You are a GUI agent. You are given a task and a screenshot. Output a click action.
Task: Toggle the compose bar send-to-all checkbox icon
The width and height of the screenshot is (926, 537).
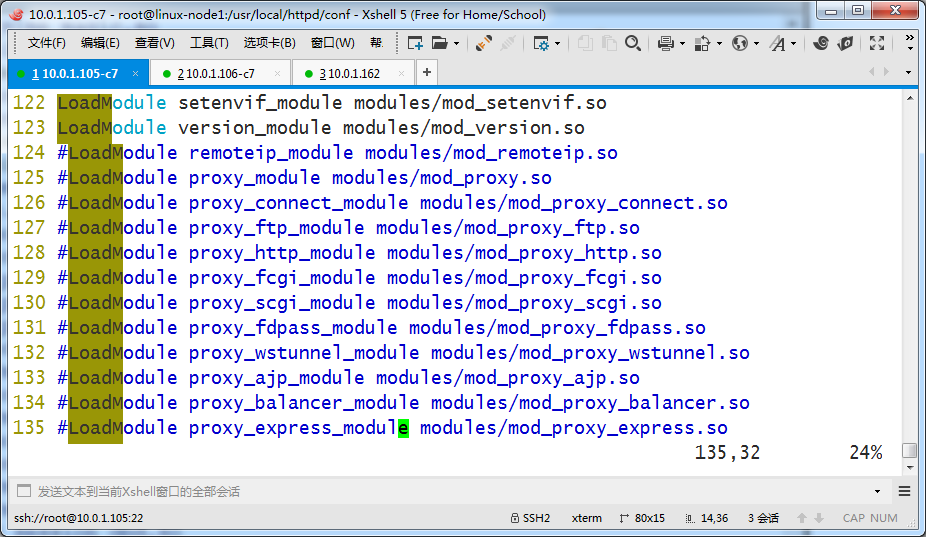click(x=24, y=491)
